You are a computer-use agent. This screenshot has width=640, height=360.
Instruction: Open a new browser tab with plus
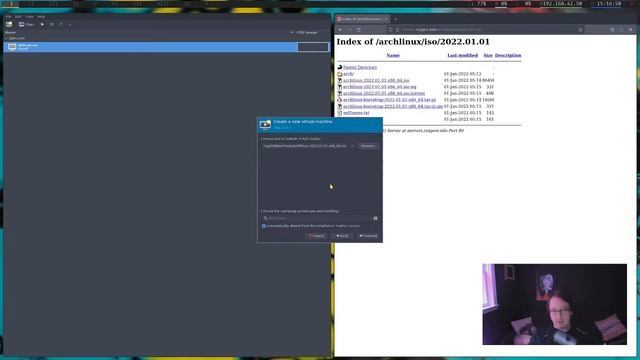coord(396,19)
